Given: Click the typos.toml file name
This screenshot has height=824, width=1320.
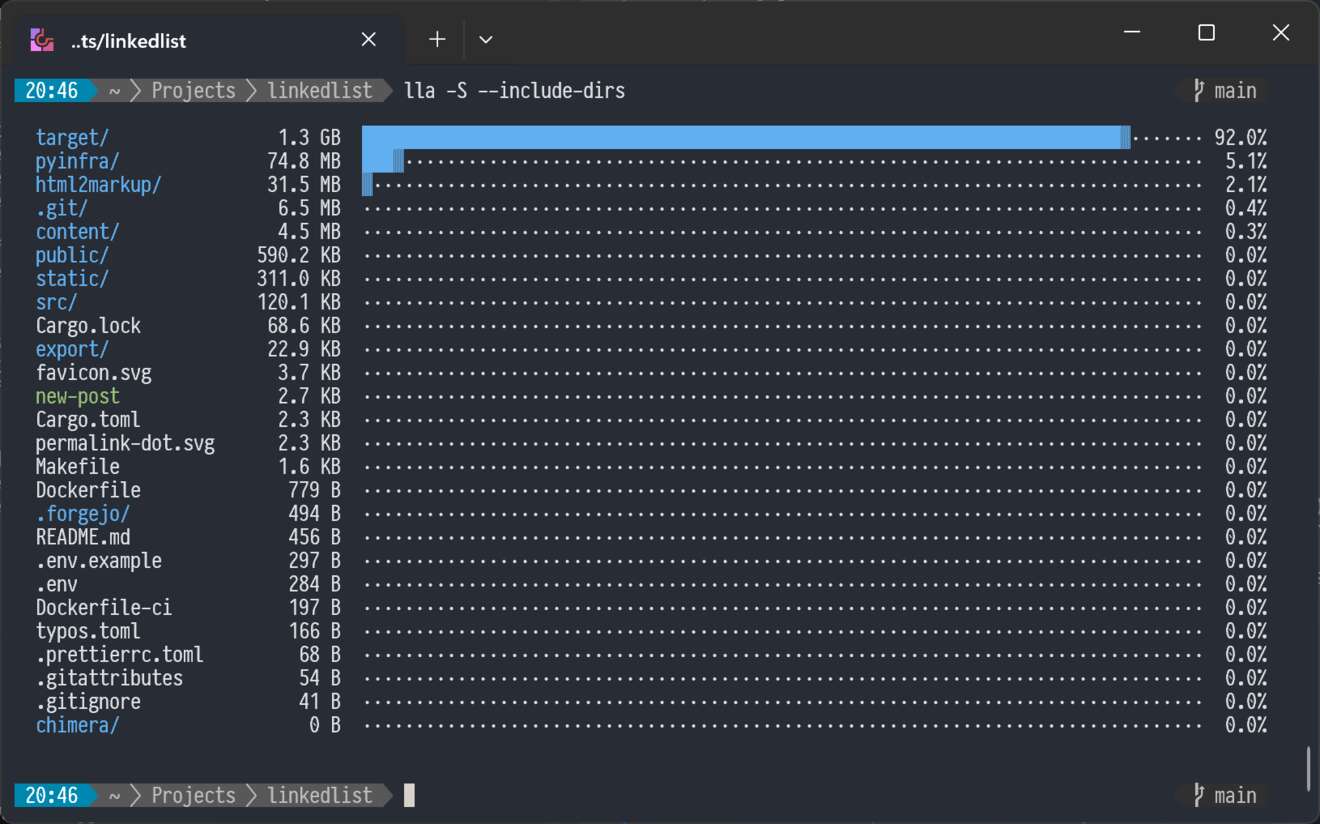Looking at the screenshot, I should 88,631.
